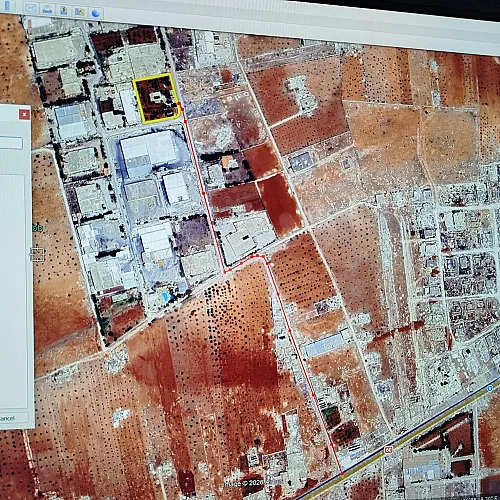Click red path end node at highway
Image resolution: width=500 pixels, height=500 pixels.
point(342,473)
